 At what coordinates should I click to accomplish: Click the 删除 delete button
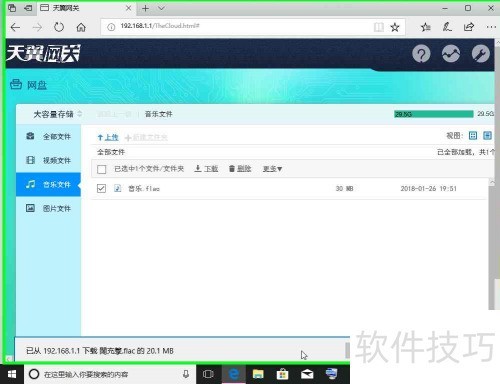click(240, 169)
